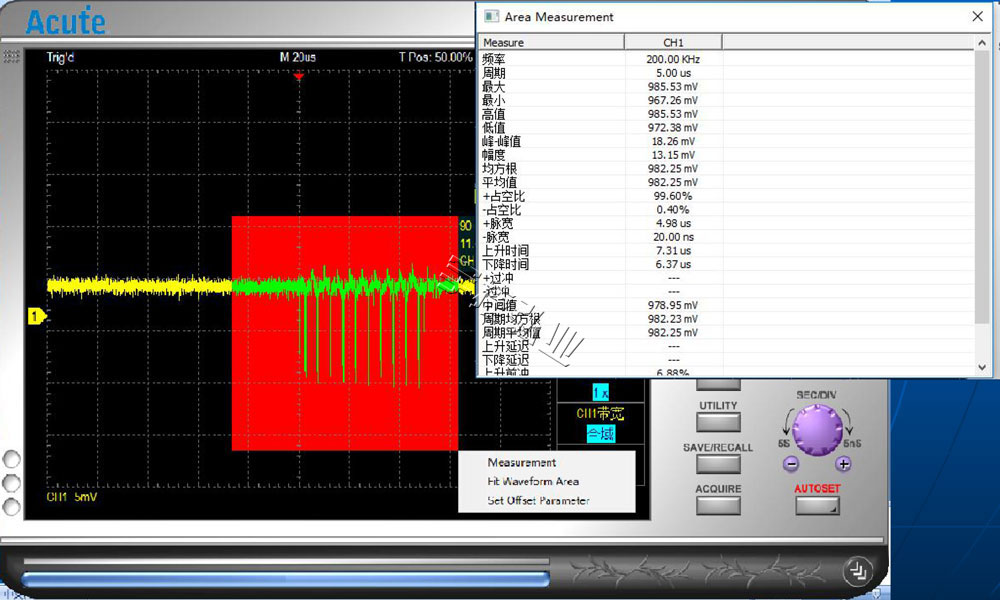This screenshot has height=600, width=1000.
Task: Click the M 20us timebase readout
Action: (297, 57)
